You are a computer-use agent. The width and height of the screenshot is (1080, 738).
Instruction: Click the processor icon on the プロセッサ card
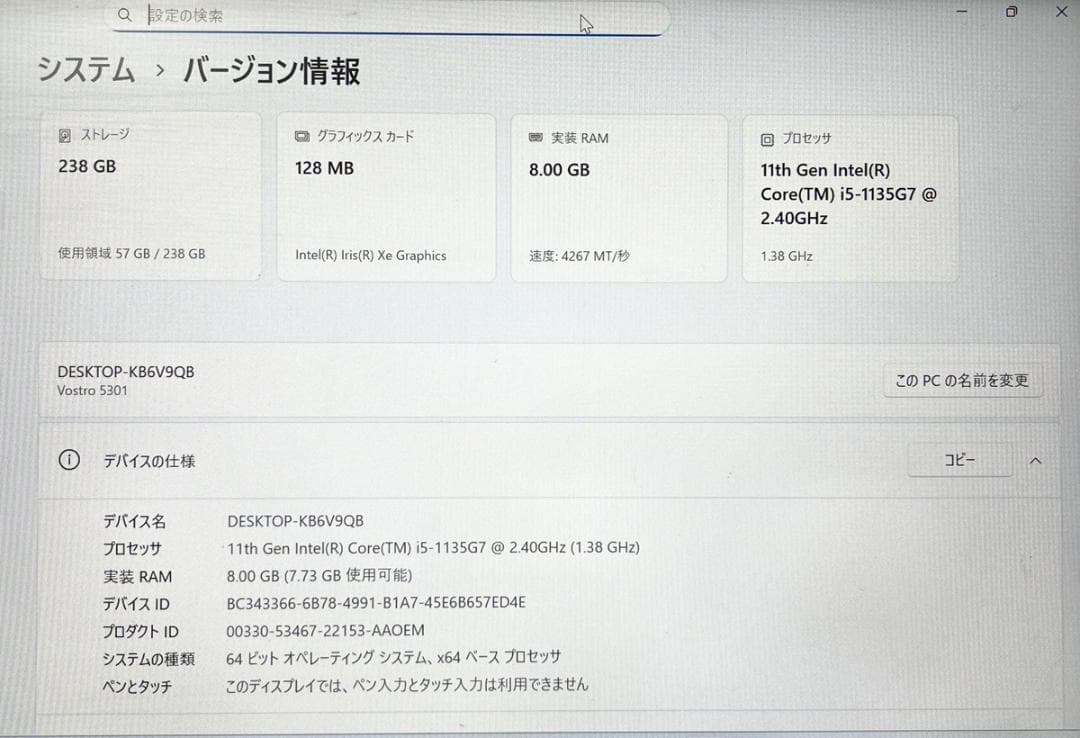pos(767,140)
